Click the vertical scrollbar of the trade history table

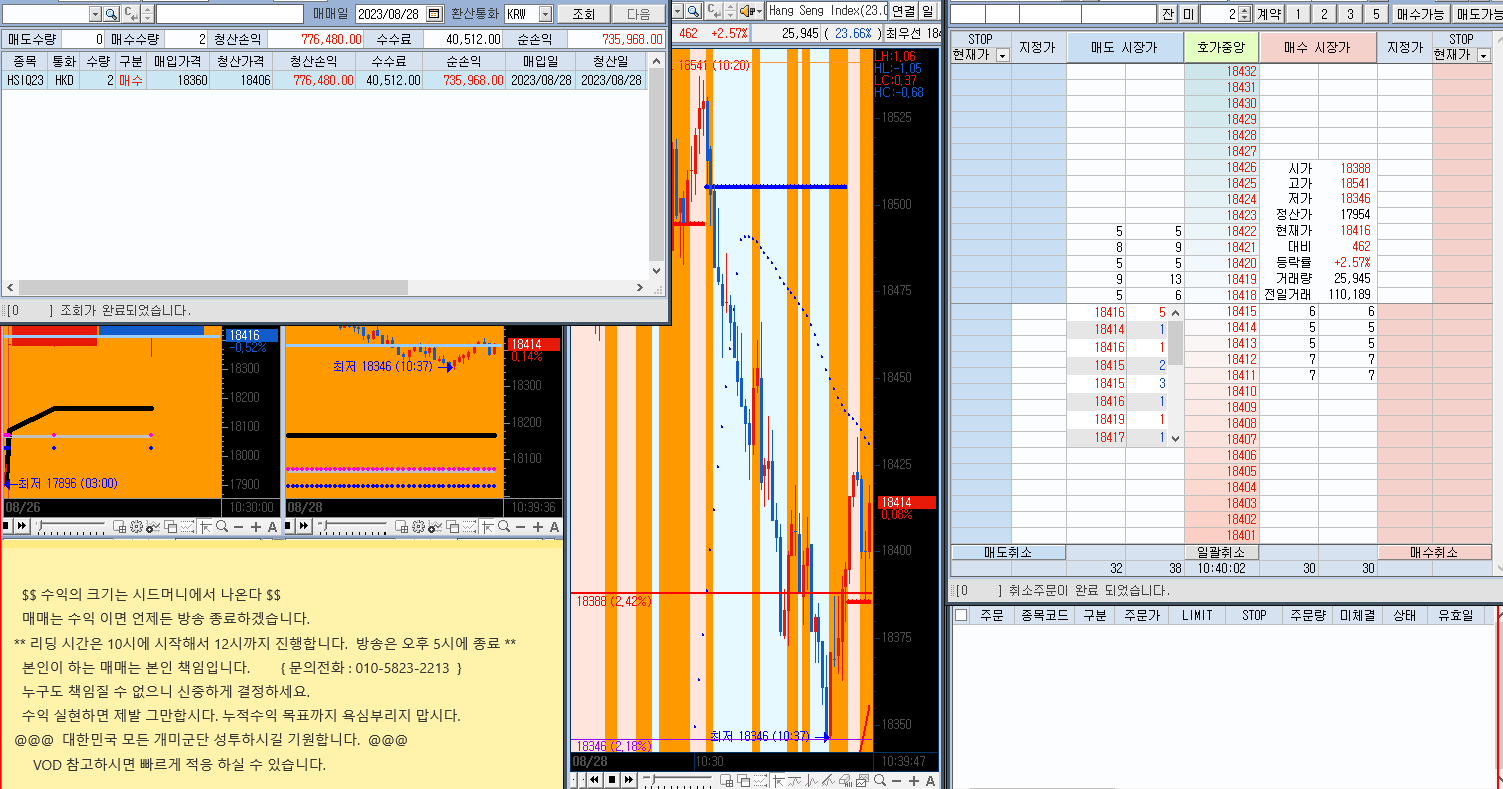pos(656,167)
